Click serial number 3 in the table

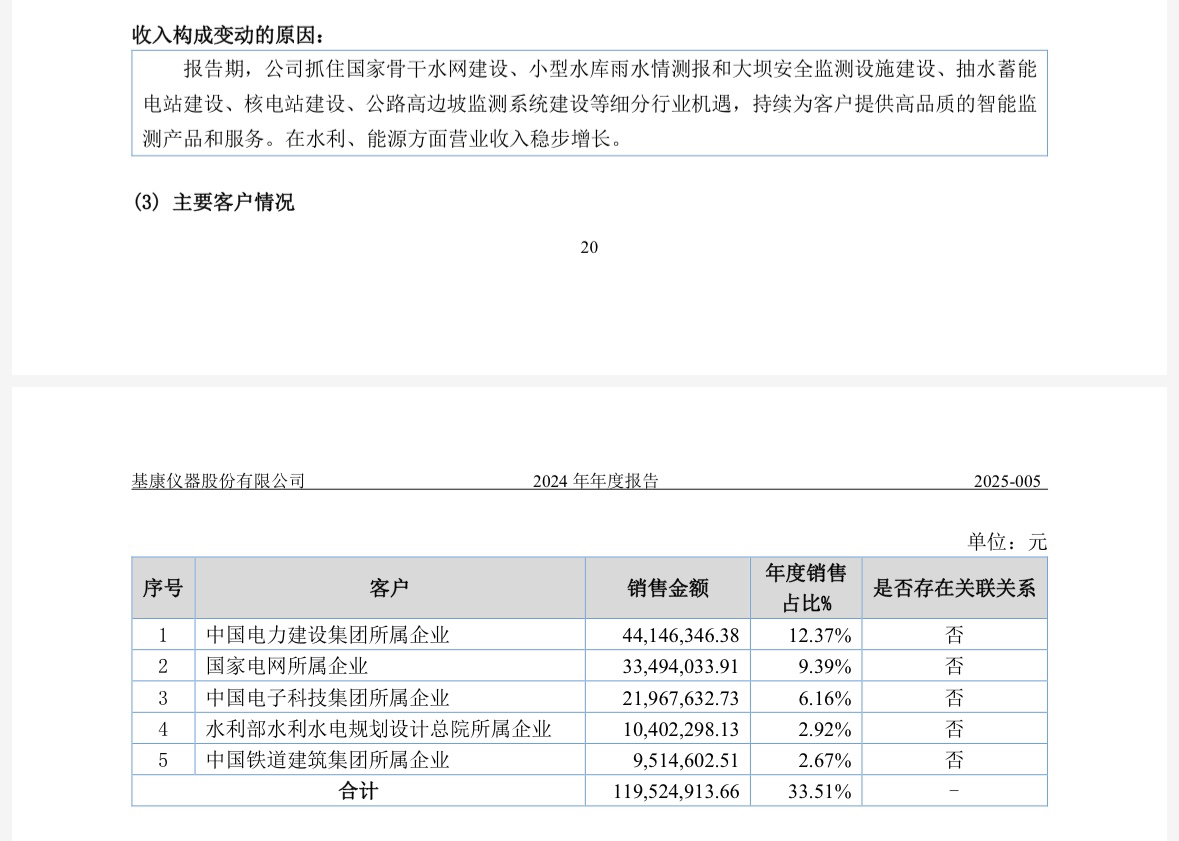[x=163, y=698]
